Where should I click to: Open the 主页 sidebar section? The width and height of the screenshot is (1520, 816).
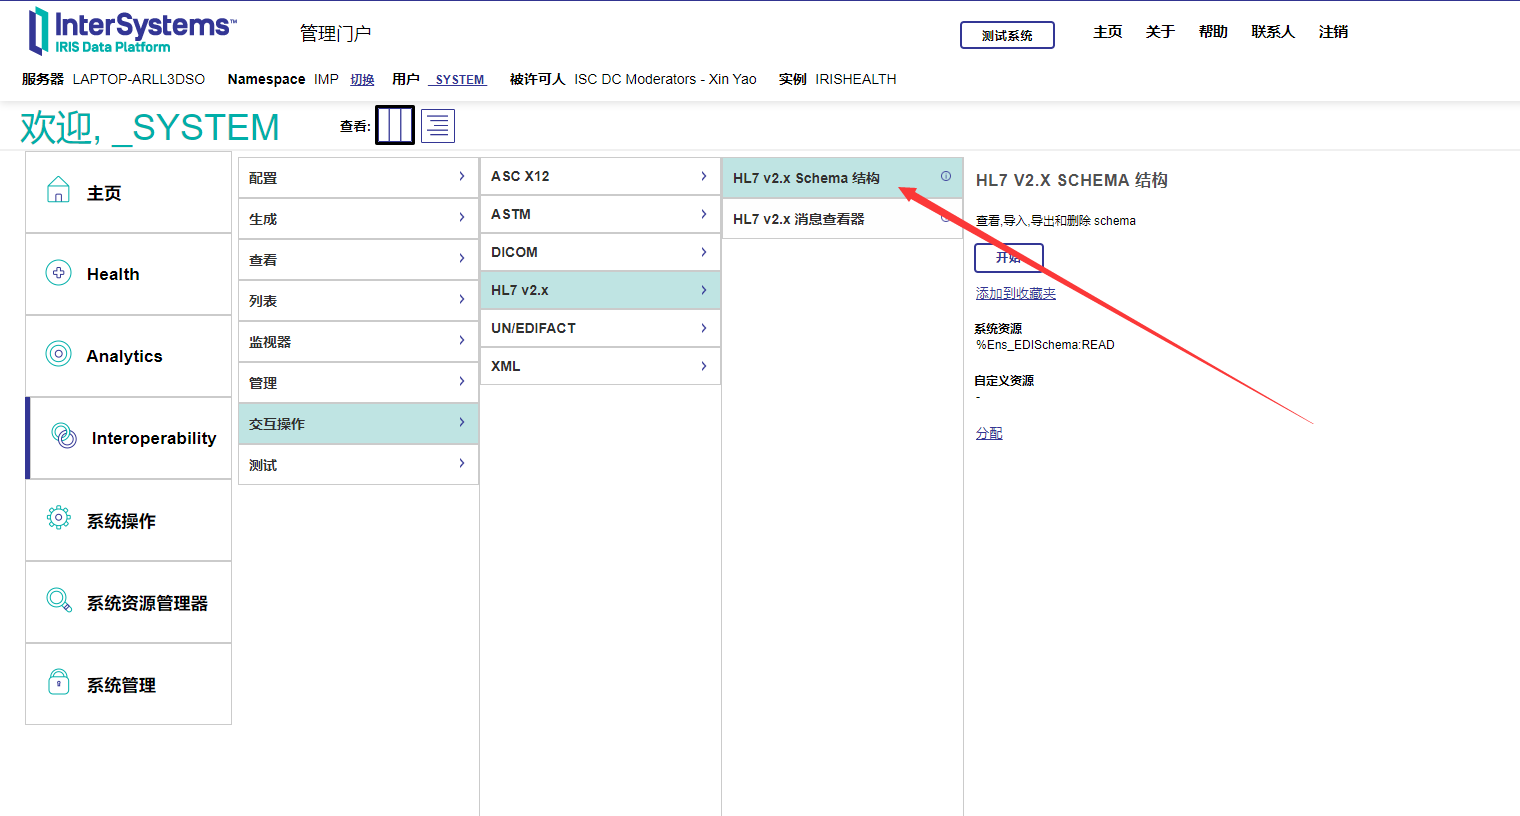click(128, 192)
